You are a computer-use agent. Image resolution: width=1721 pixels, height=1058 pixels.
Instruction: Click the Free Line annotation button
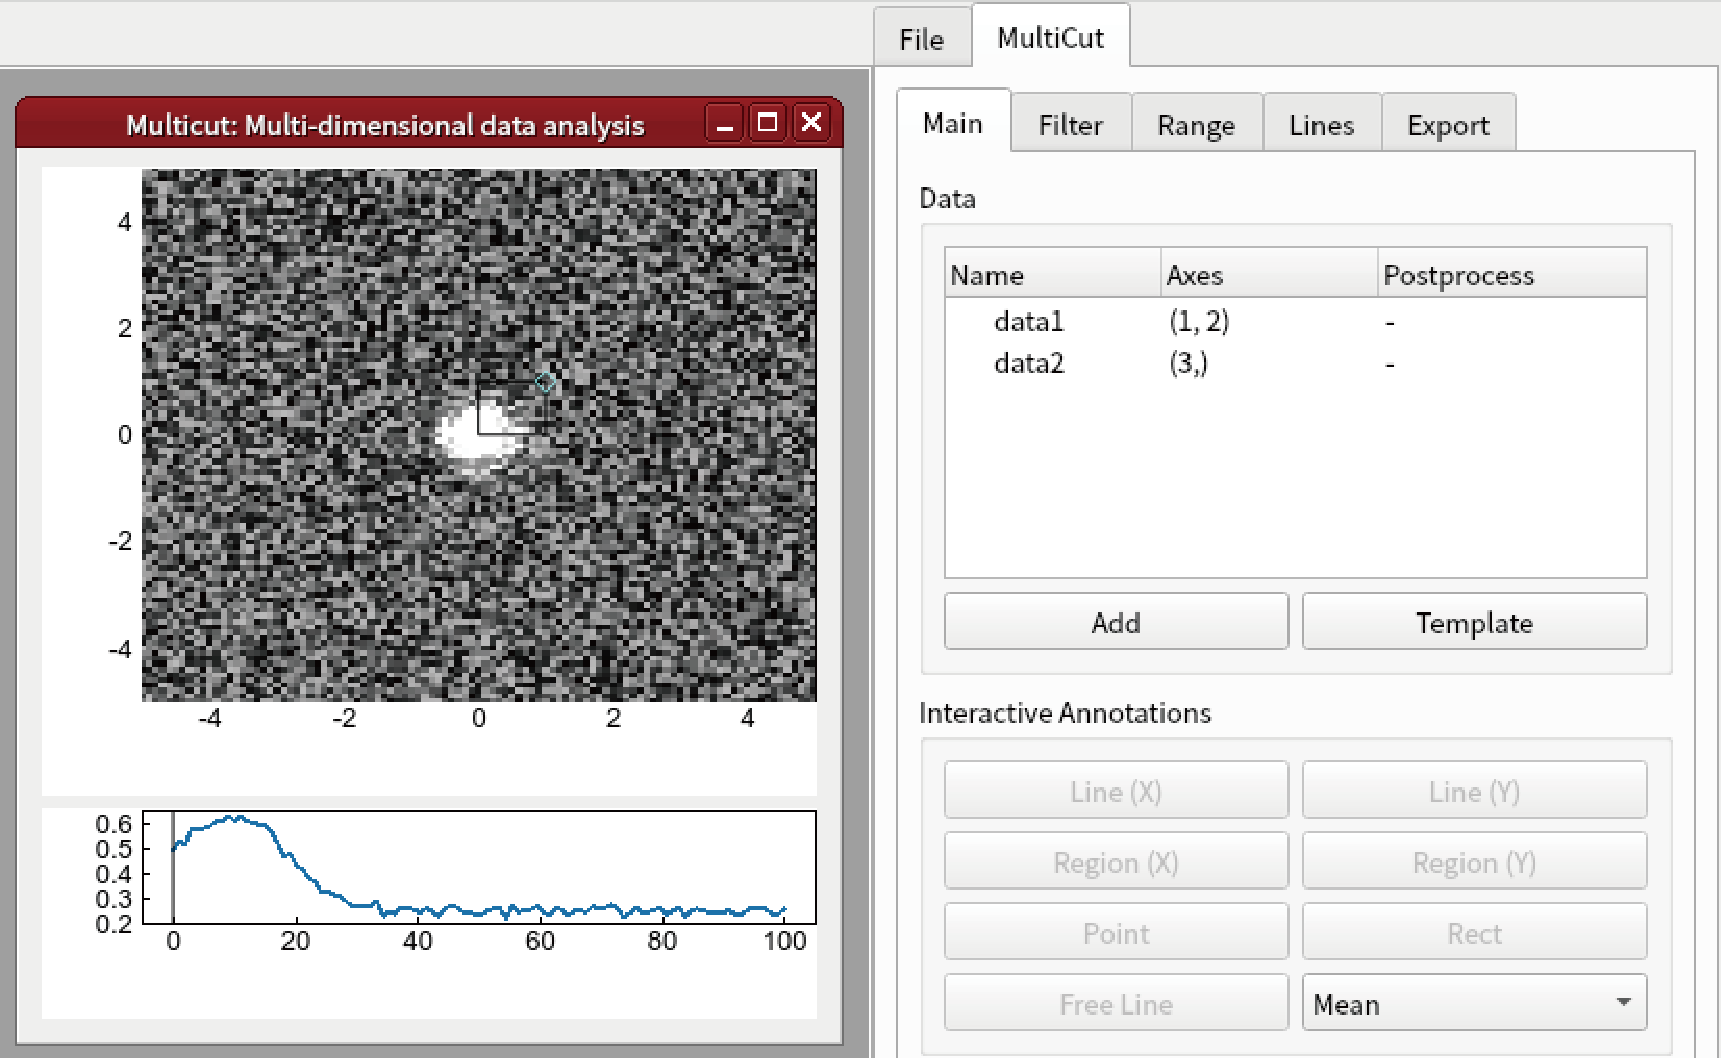[x=1116, y=1004]
